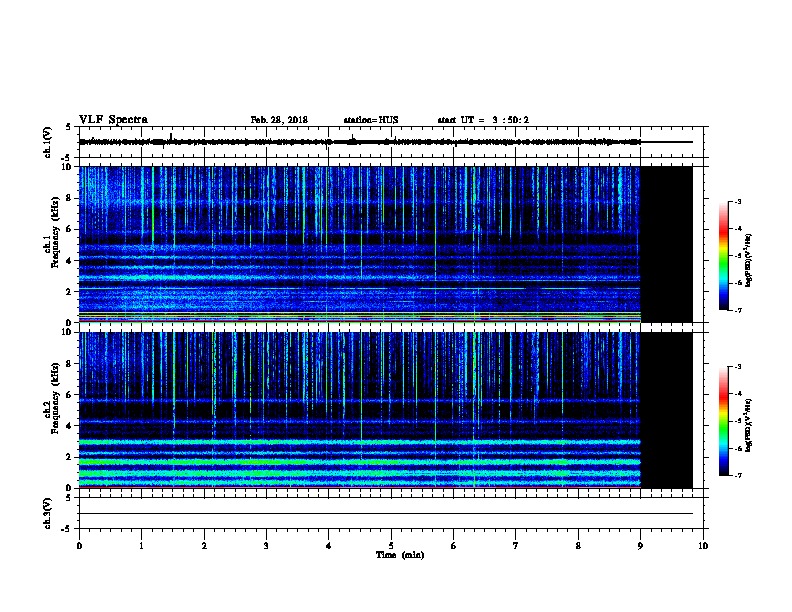Screen dimensions: 792x612
Task: Click time axis tick label "7"
Action: pyautogui.click(x=516, y=546)
